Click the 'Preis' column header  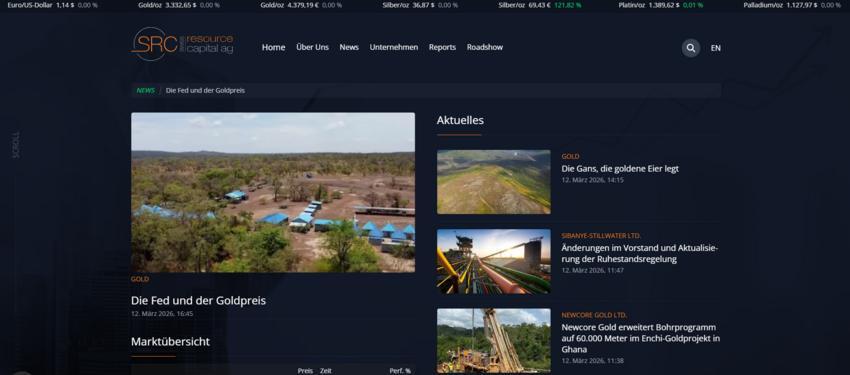coord(305,371)
